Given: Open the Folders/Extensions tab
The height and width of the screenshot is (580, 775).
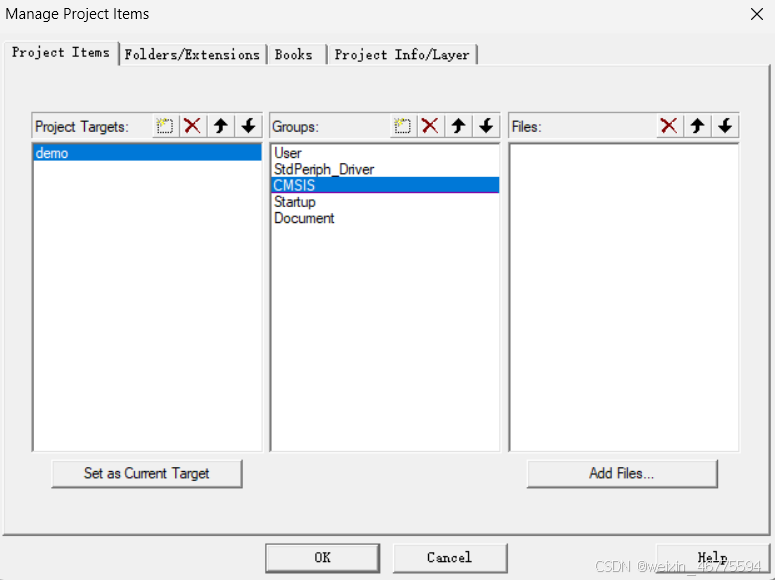Looking at the screenshot, I should click(192, 55).
